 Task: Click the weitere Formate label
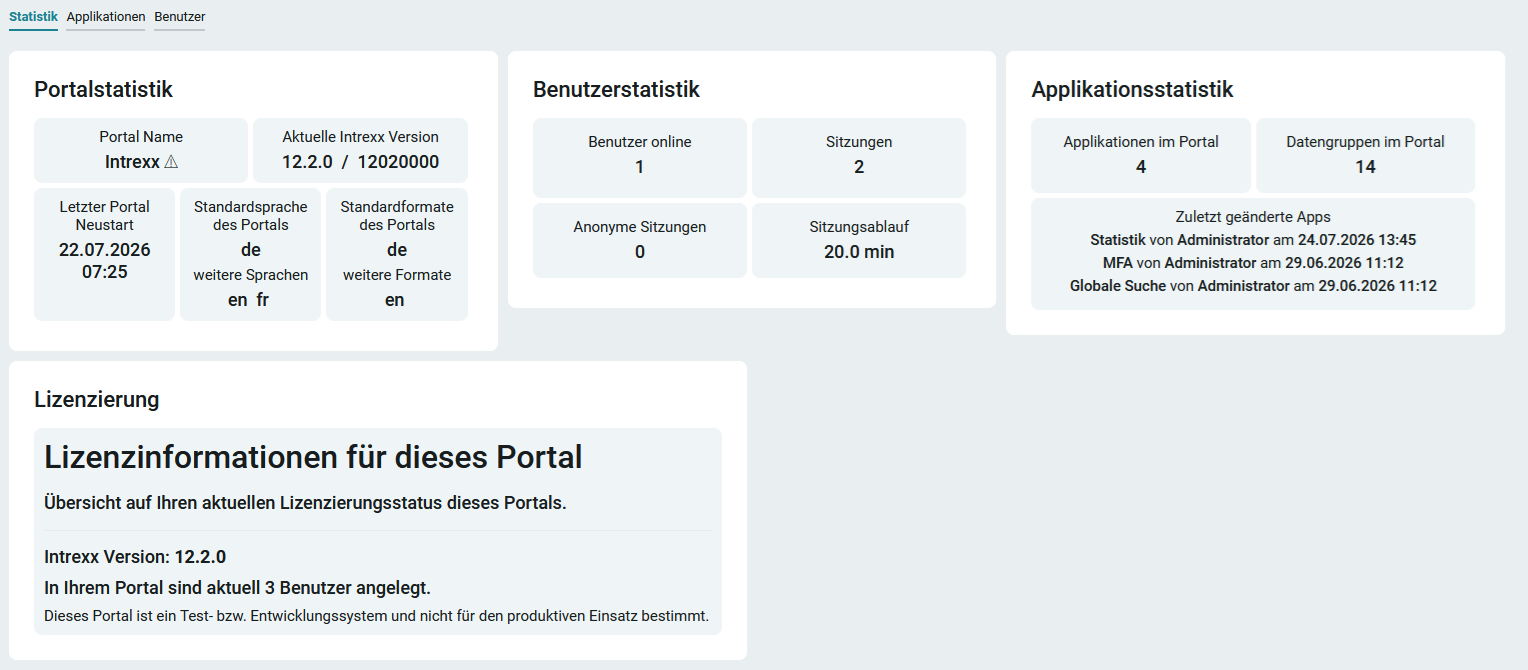[397, 275]
